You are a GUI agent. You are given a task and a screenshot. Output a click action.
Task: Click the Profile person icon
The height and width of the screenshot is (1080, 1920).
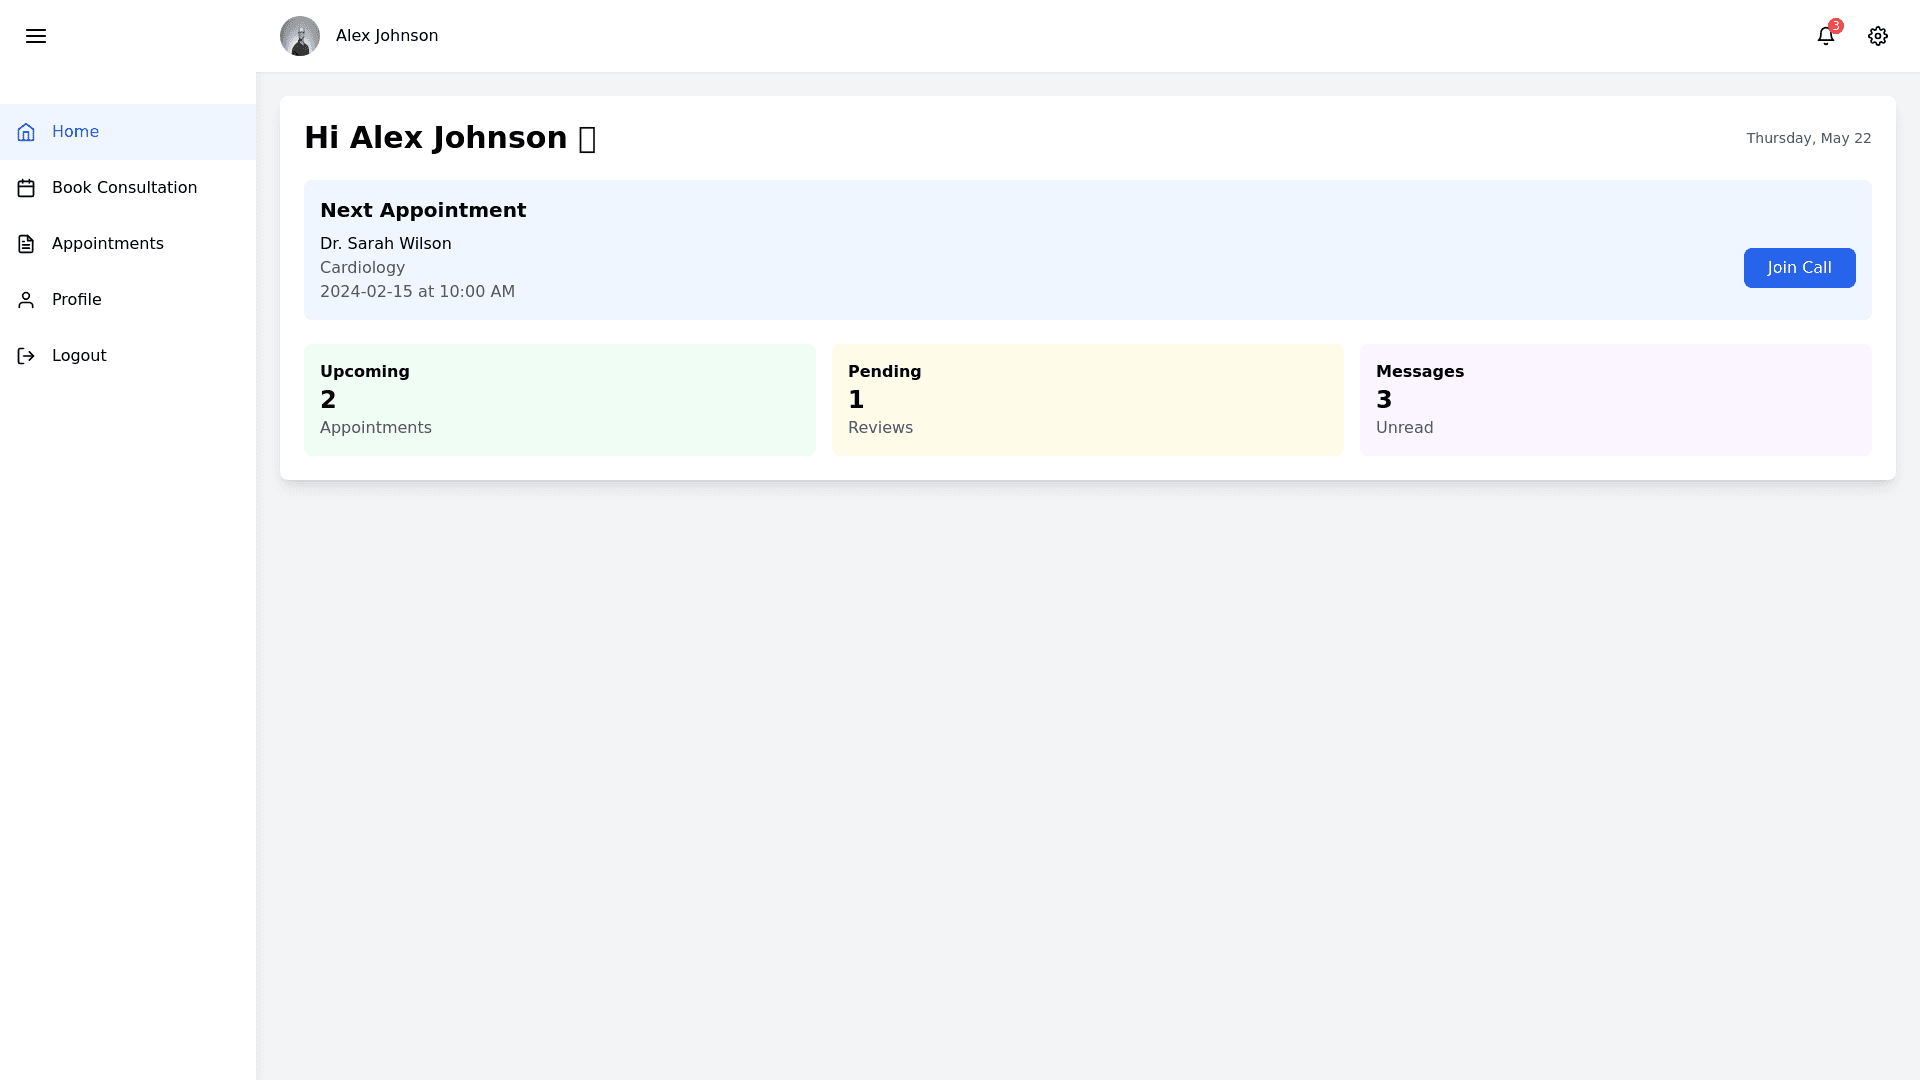[26, 300]
